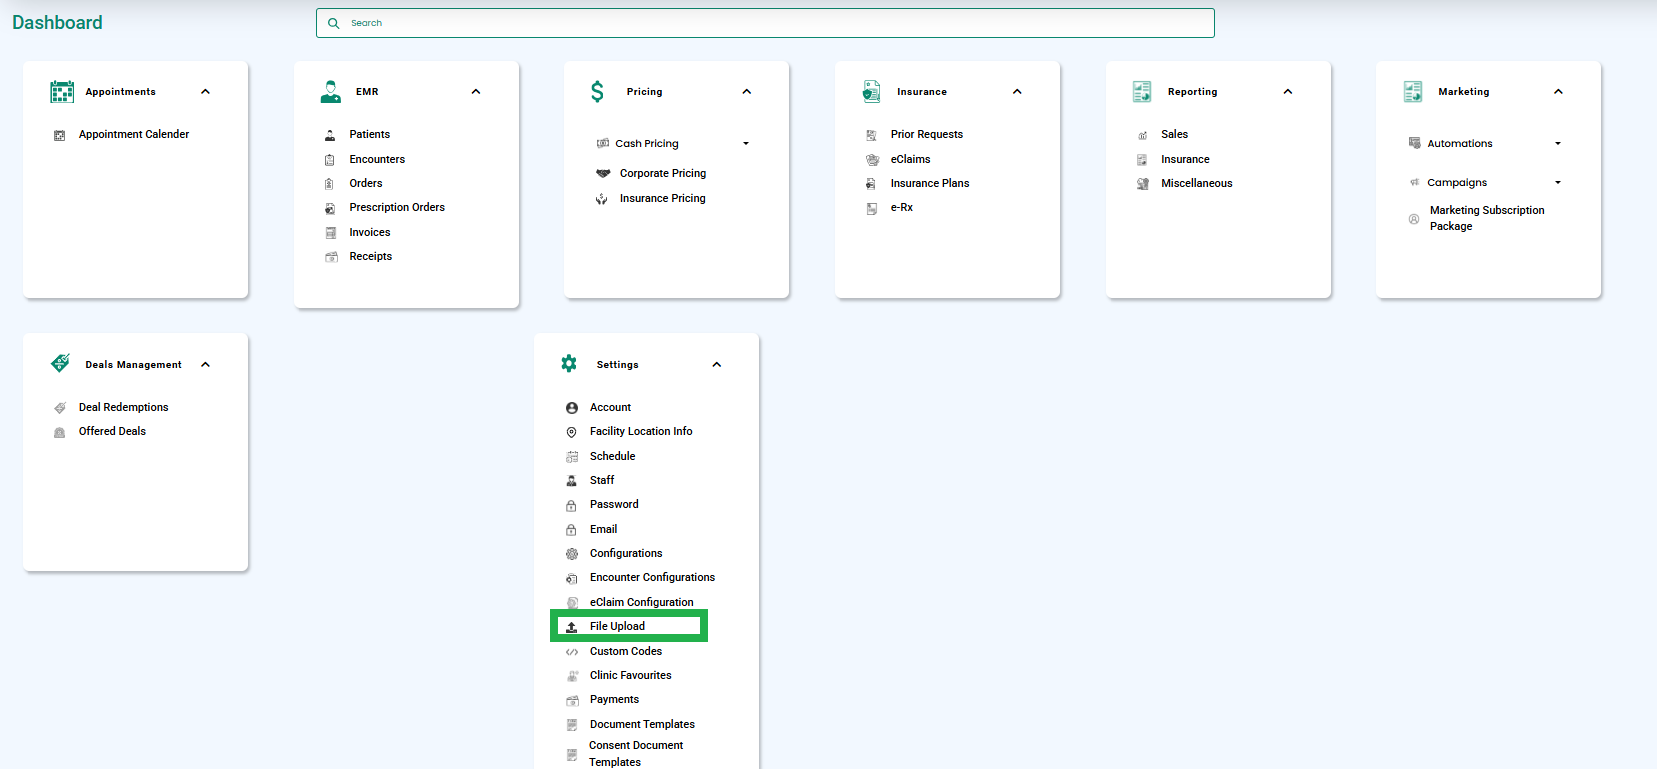This screenshot has height=769, width=1657.
Task: Expand the Automations dropdown arrow
Action: [1558, 144]
